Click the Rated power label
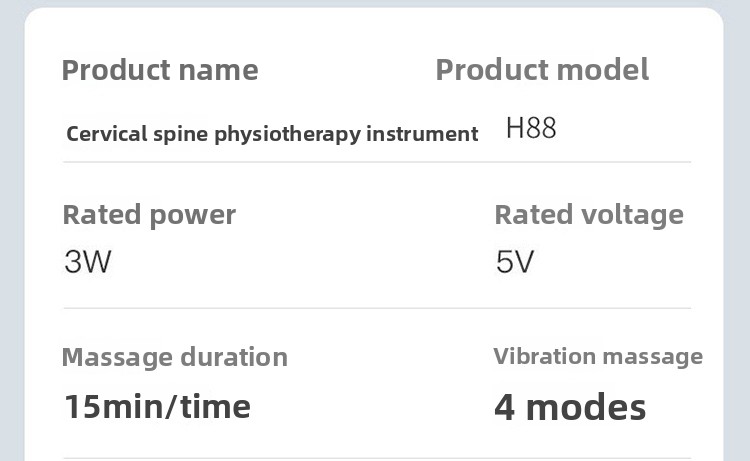Screen dimensions: 750x461 (x=149, y=215)
